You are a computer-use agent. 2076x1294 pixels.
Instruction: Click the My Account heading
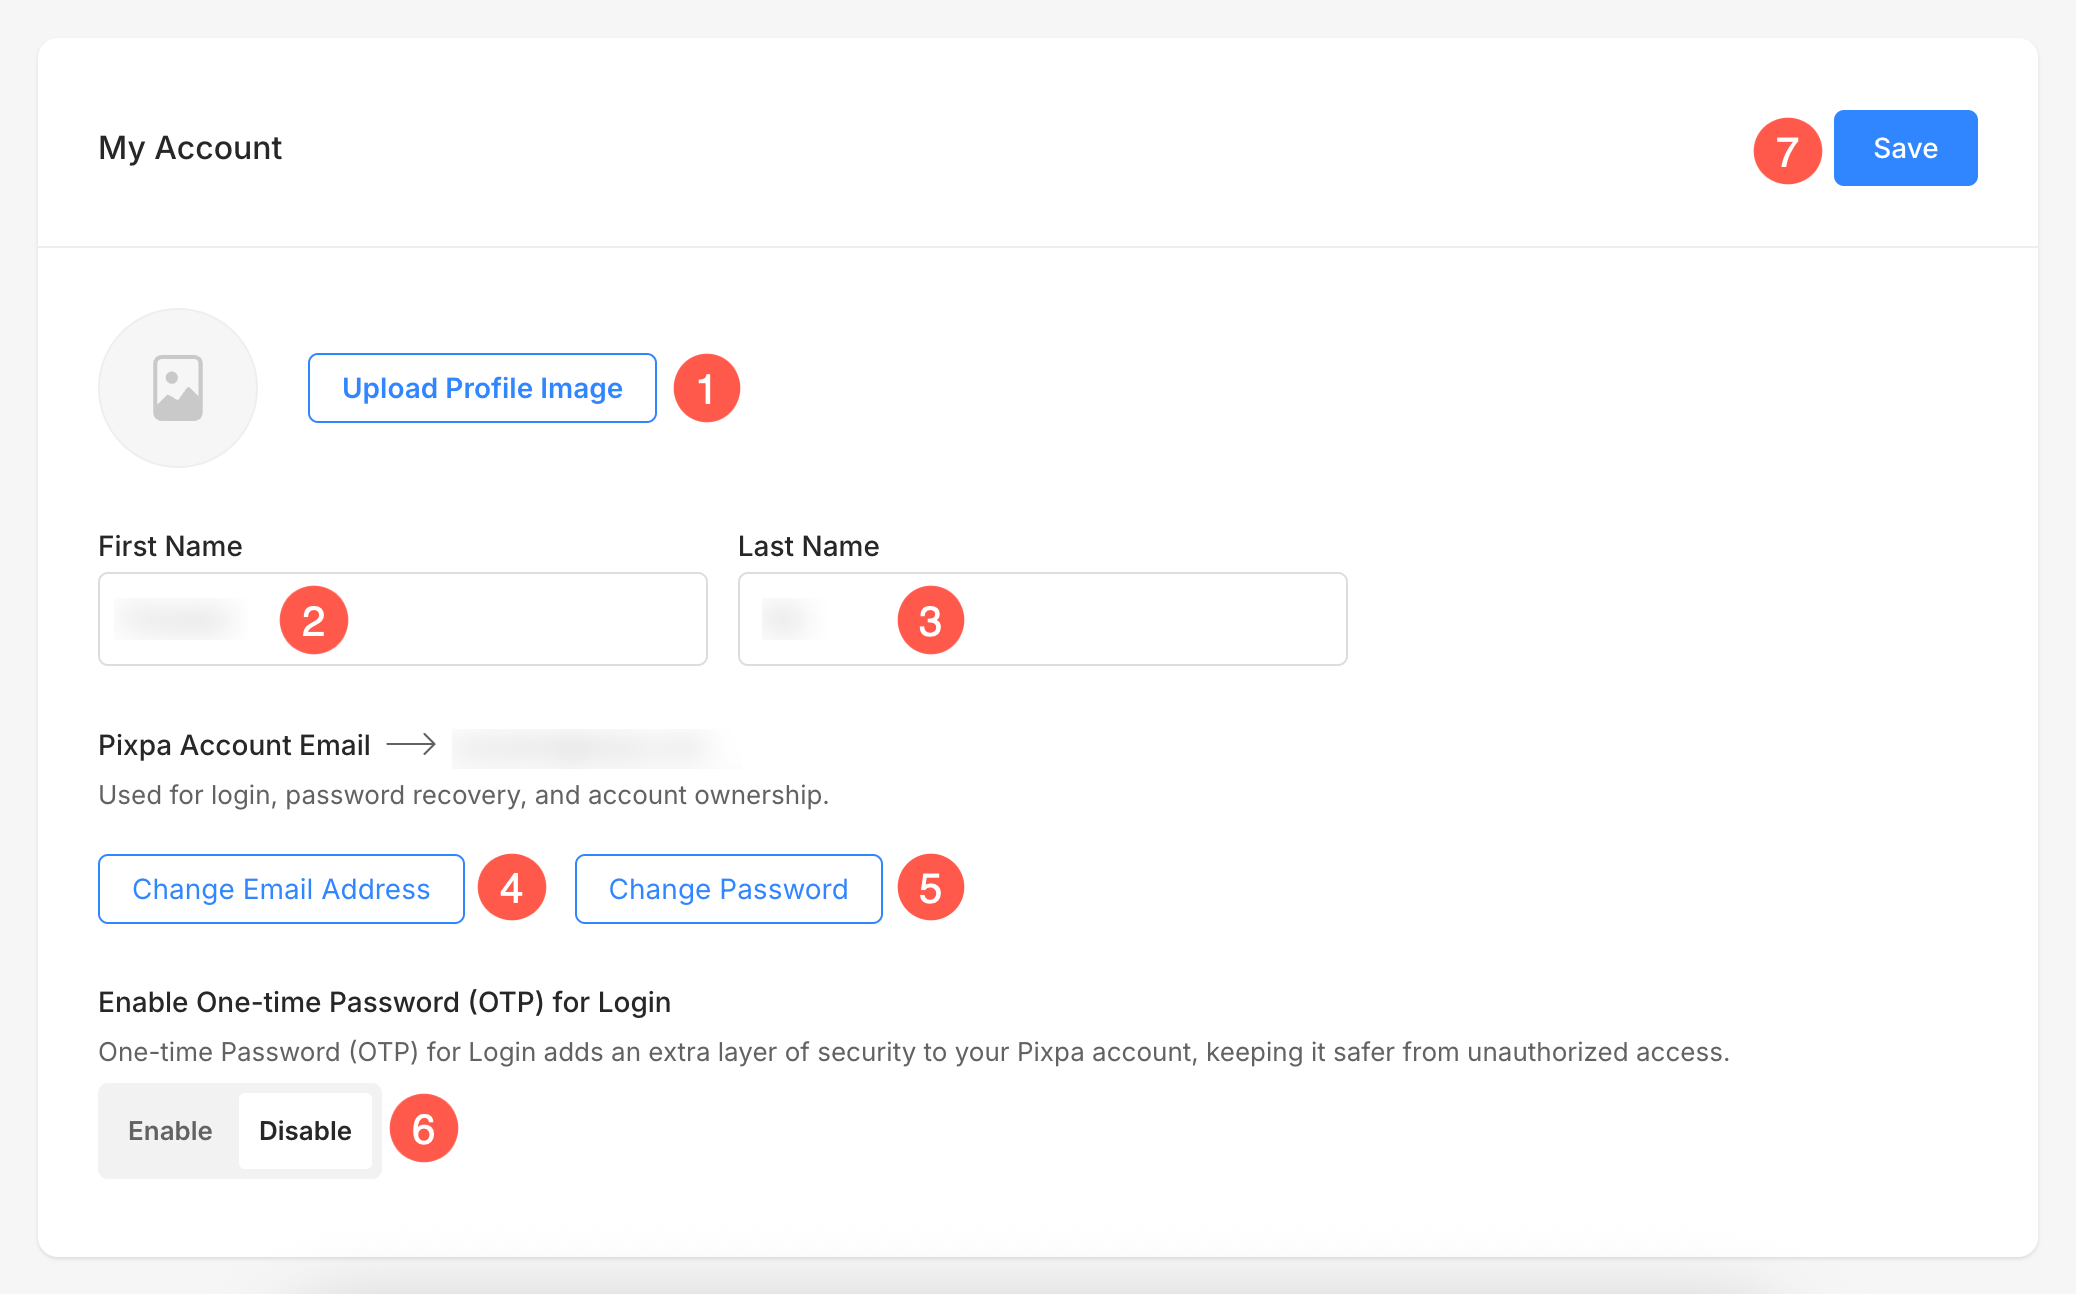190,148
